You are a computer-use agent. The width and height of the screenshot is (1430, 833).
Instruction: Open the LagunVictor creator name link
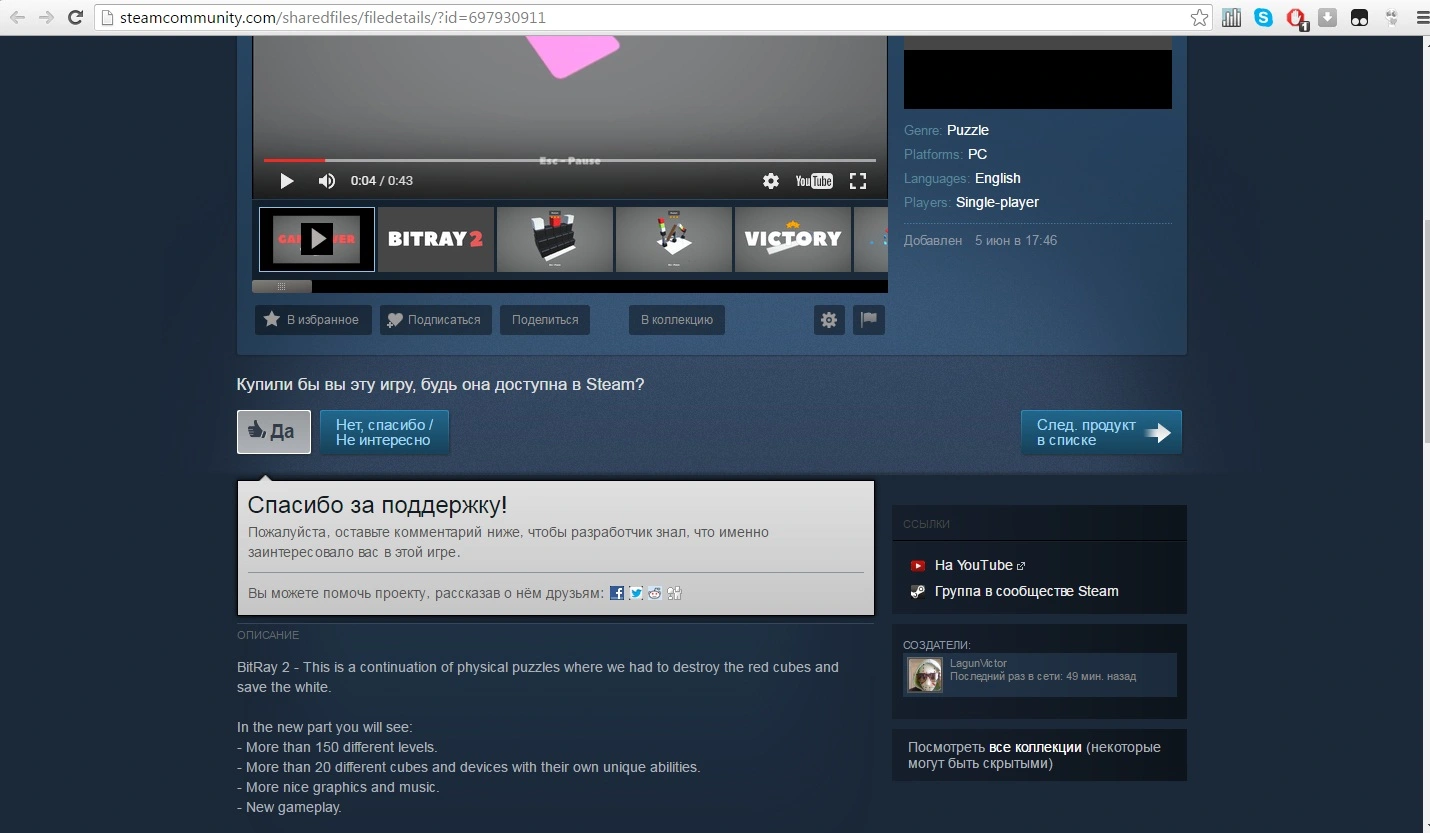pyautogui.click(x=978, y=663)
